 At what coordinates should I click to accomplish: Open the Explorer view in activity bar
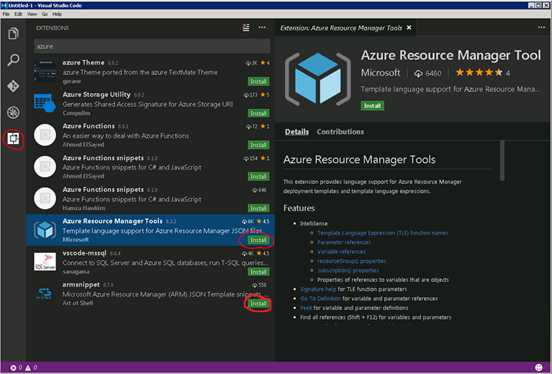(13, 33)
